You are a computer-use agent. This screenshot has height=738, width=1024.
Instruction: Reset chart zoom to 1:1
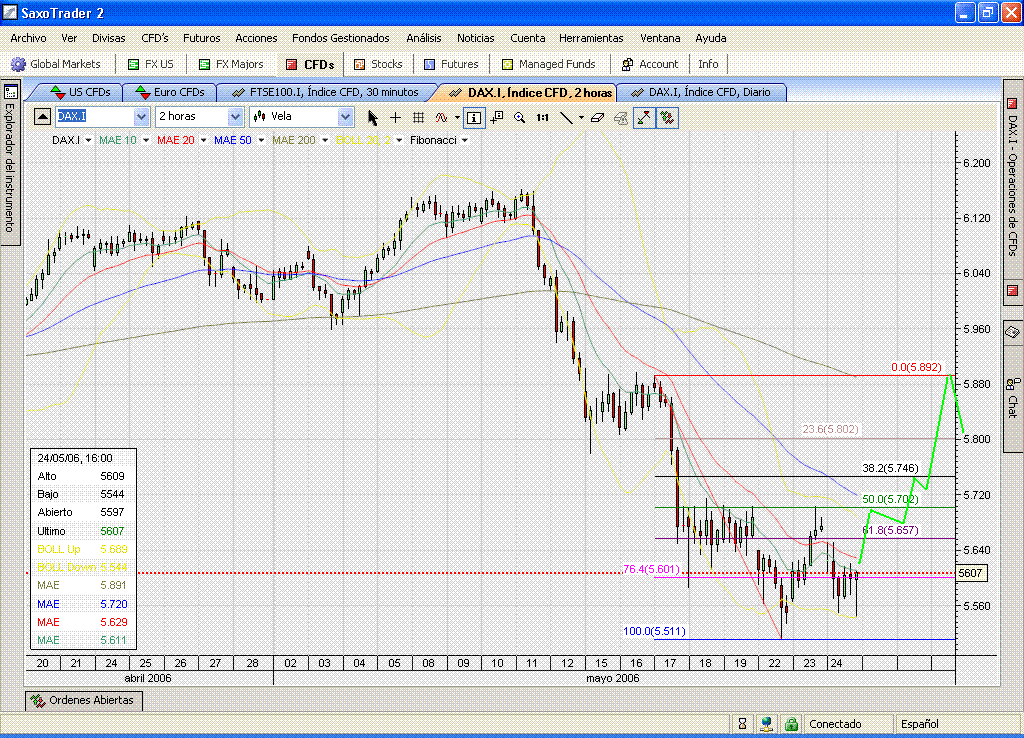click(x=543, y=118)
